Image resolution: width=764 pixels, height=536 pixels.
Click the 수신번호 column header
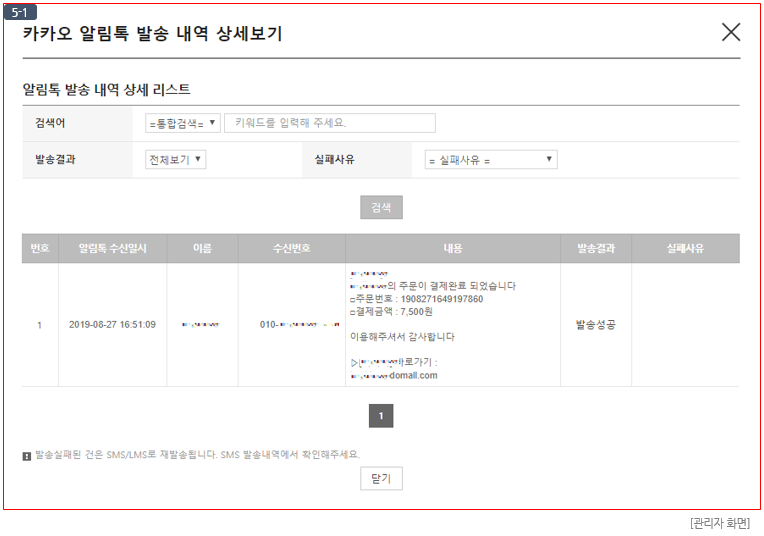(x=291, y=248)
